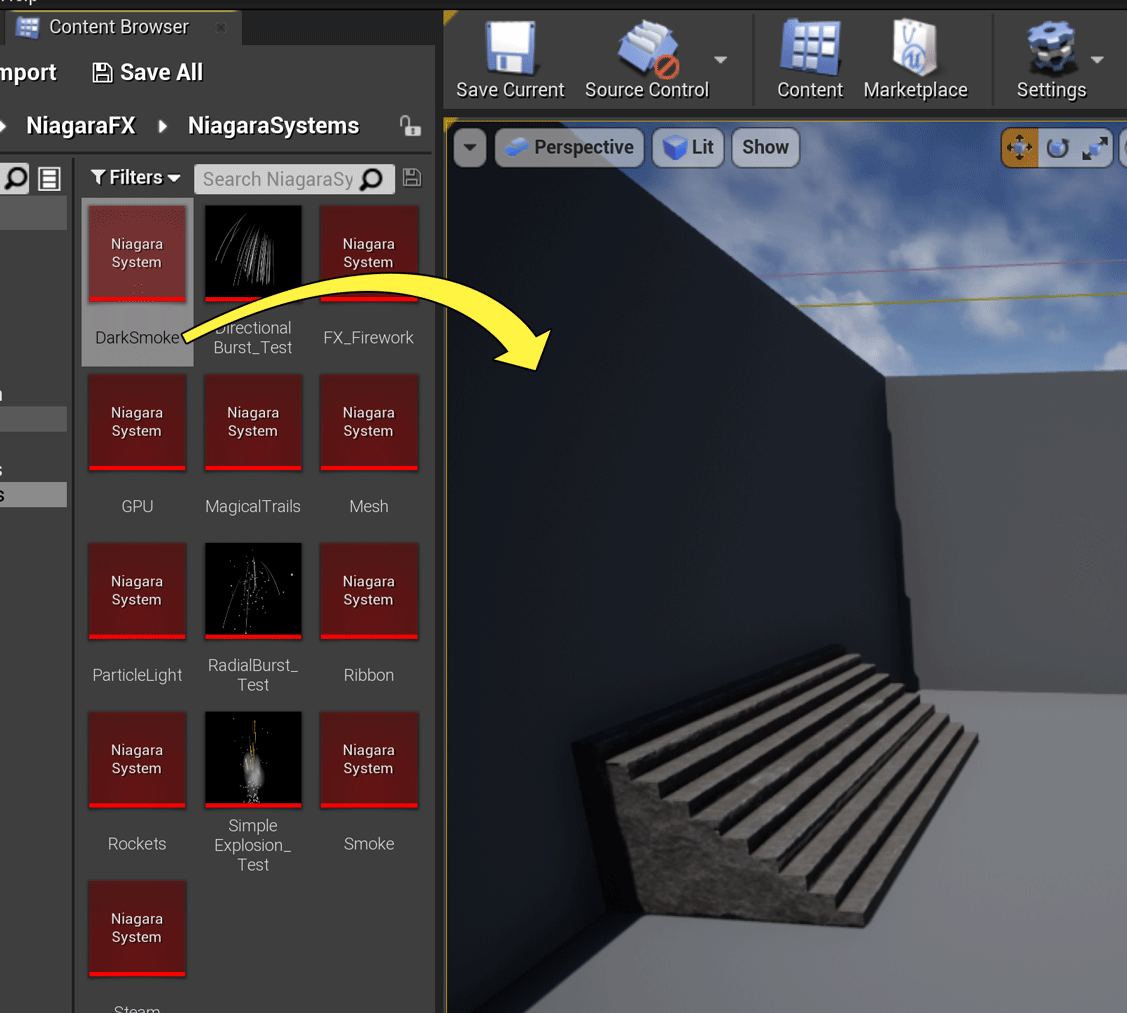This screenshot has width=1127, height=1013.
Task: Click the Content Browser tab grid icon
Action: tap(28, 27)
